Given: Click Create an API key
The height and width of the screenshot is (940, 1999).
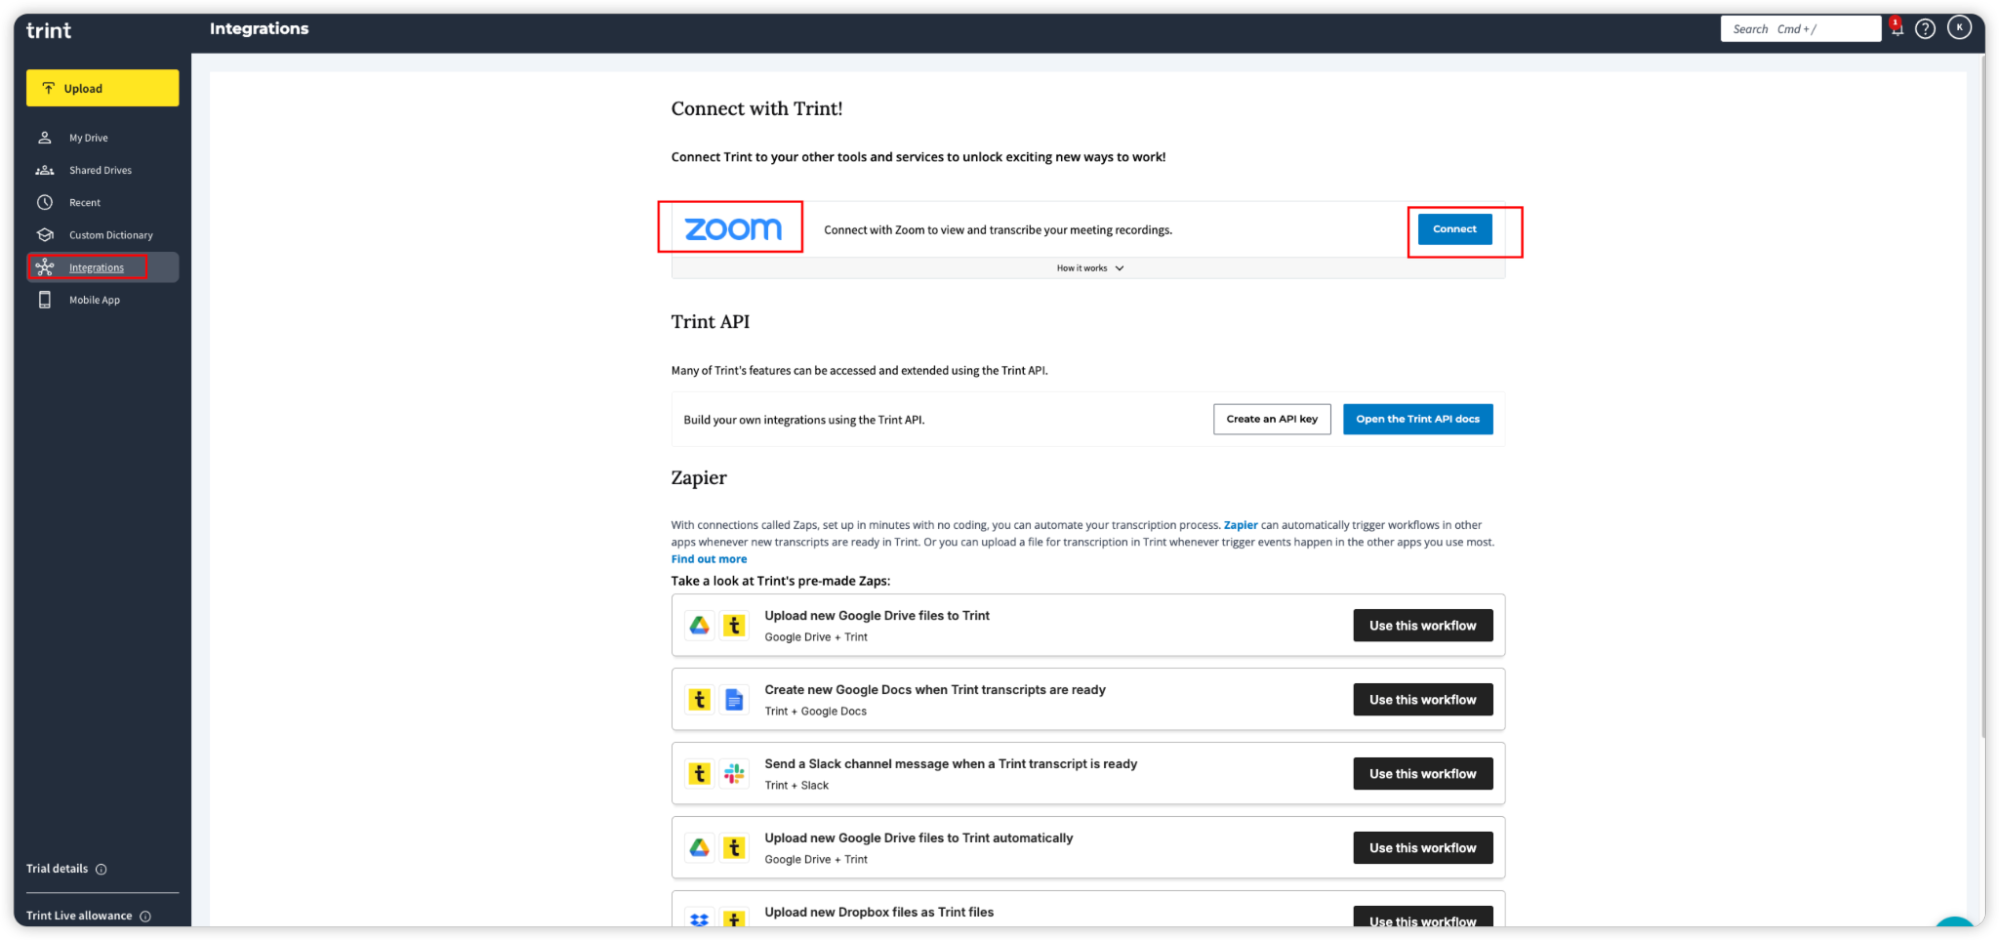Looking at the screenshot, I should 1272,419.
